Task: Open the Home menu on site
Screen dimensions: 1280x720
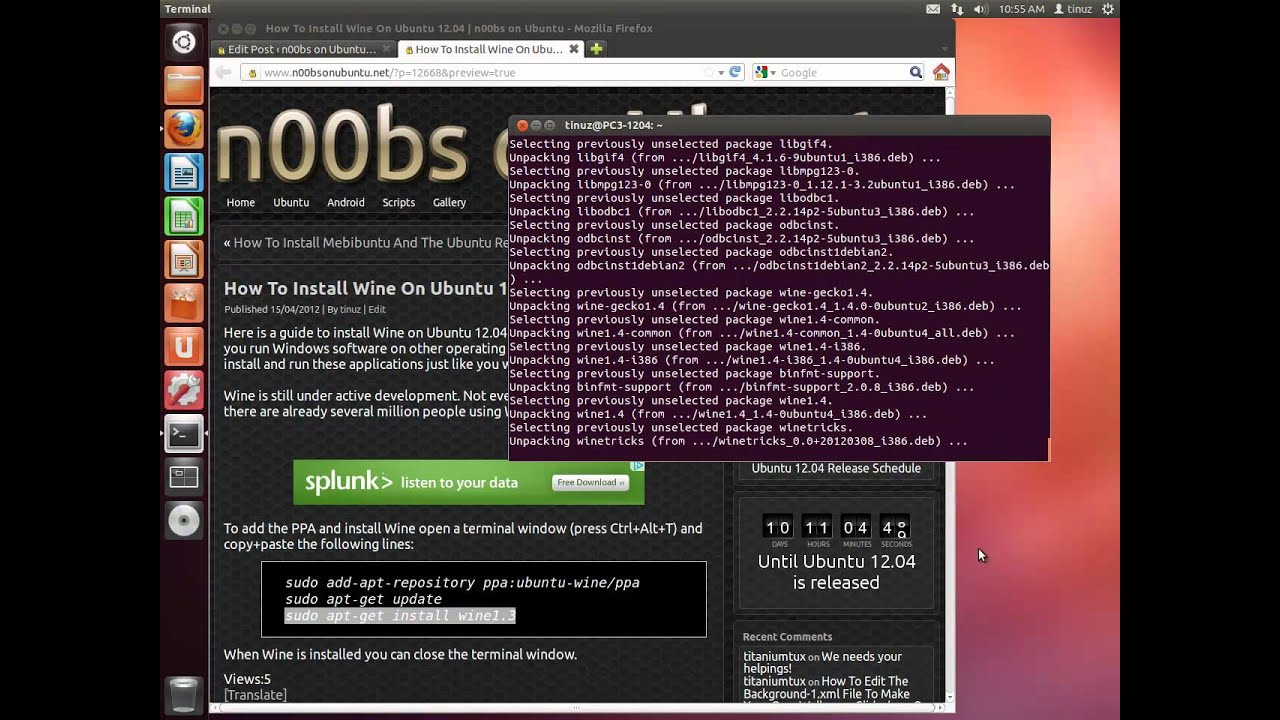Action: pos(241,202)
